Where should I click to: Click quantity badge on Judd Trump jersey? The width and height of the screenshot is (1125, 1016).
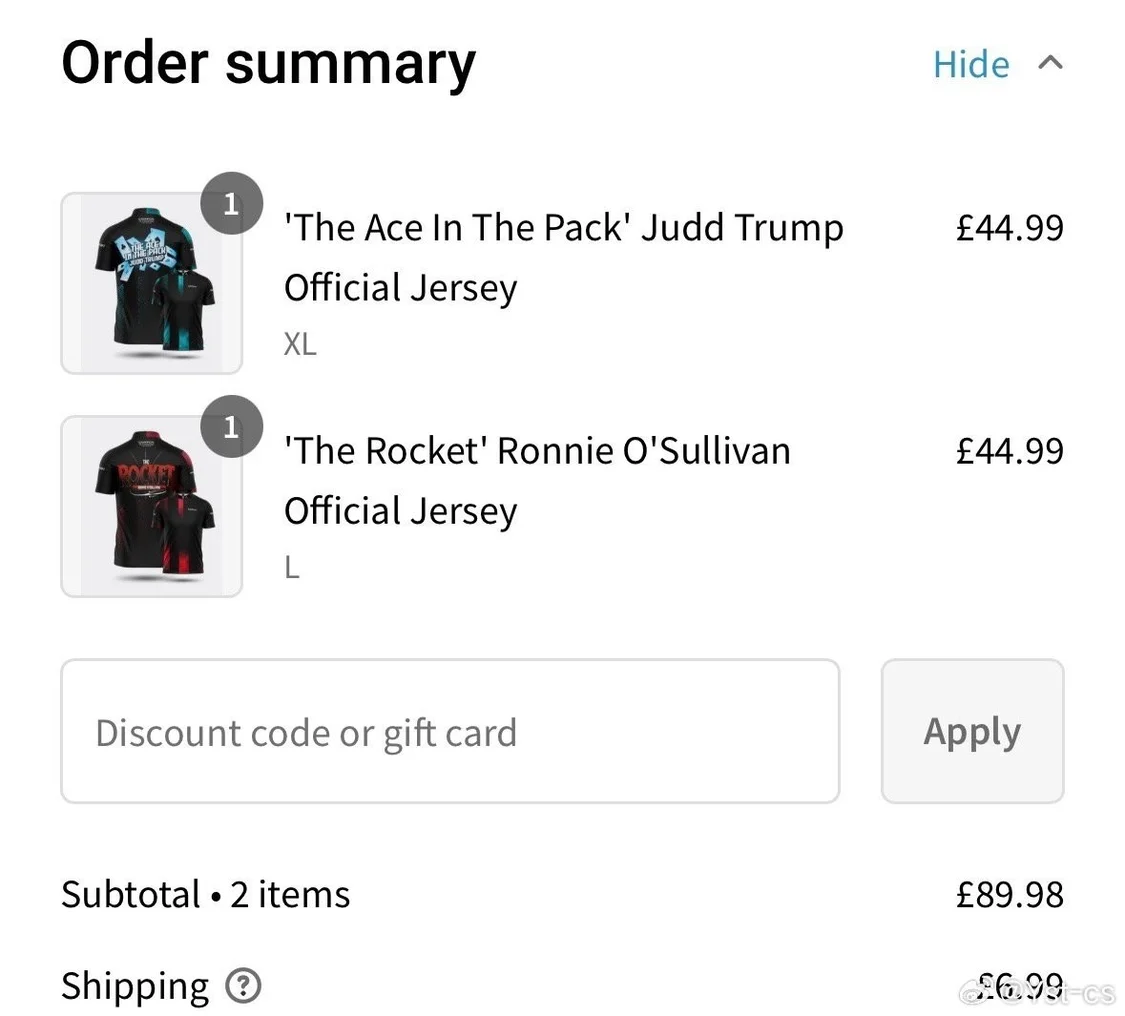(231, 204)
